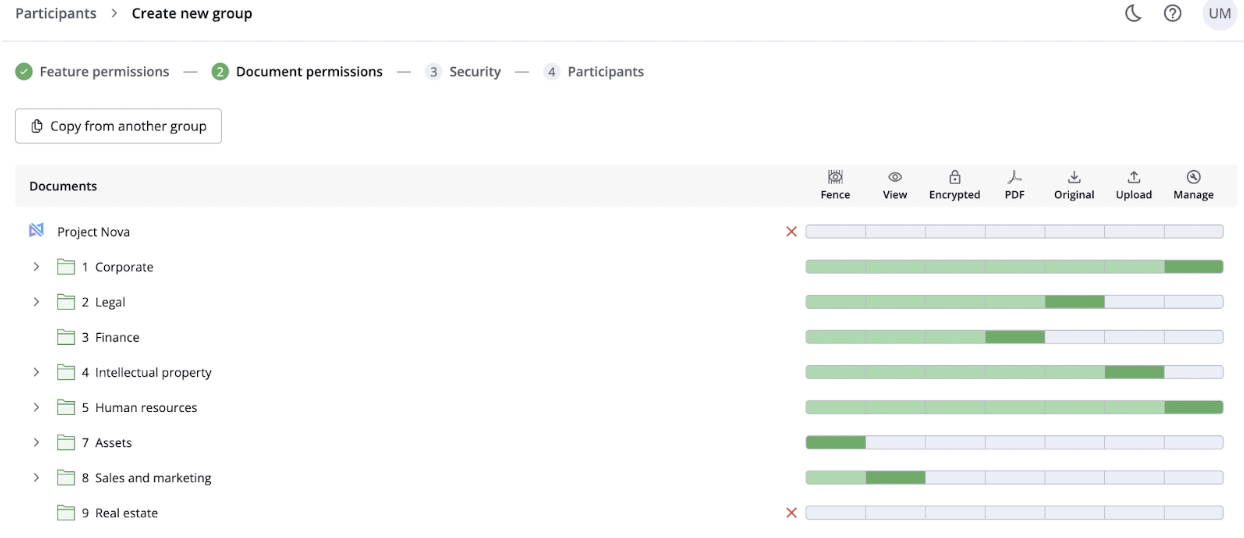Open help via the question mark icon
This screenshot has width=1244, height=538.
coord(1173,14)
